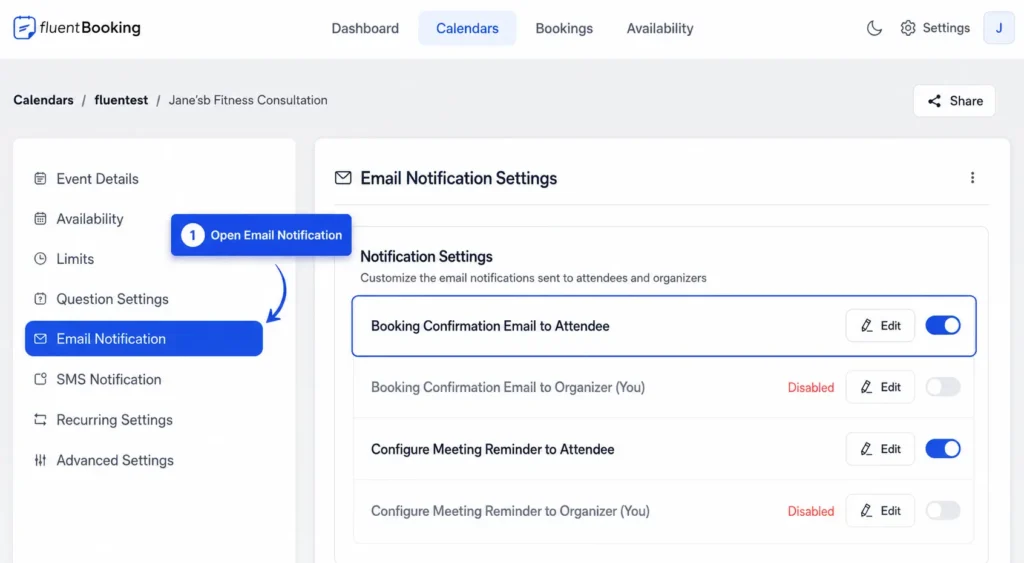Edit Booking Confirmation Email to Attendee
This screenshot has width=1024, height=563.
click(880, 325)
